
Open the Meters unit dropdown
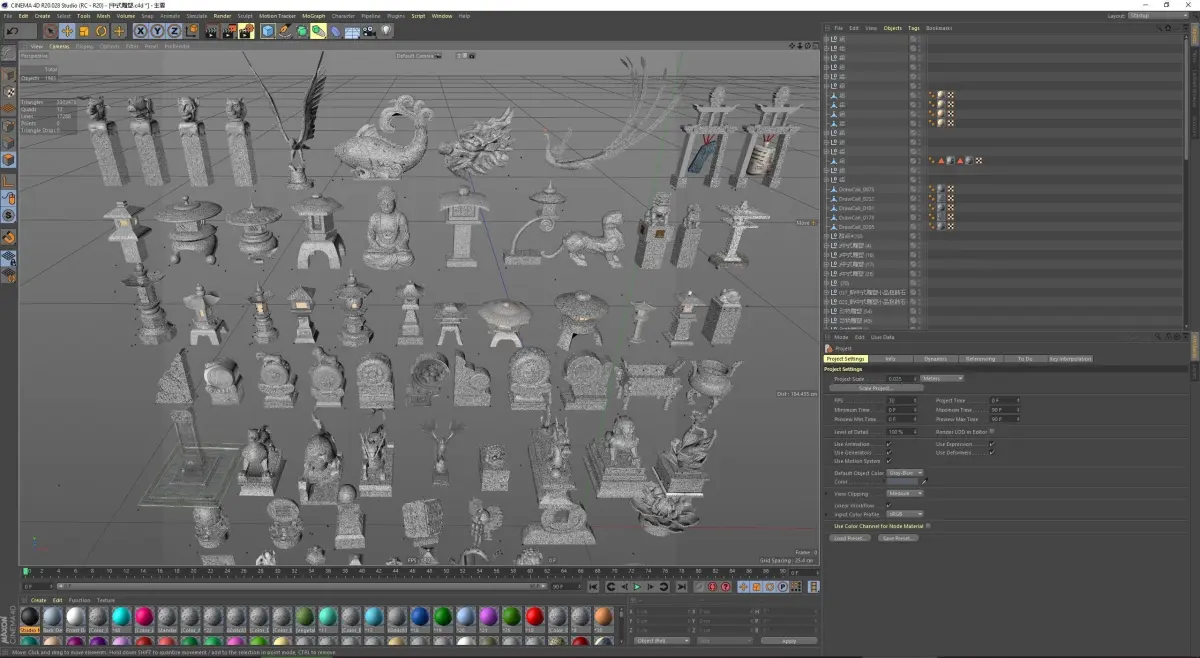tap(942, 379)
